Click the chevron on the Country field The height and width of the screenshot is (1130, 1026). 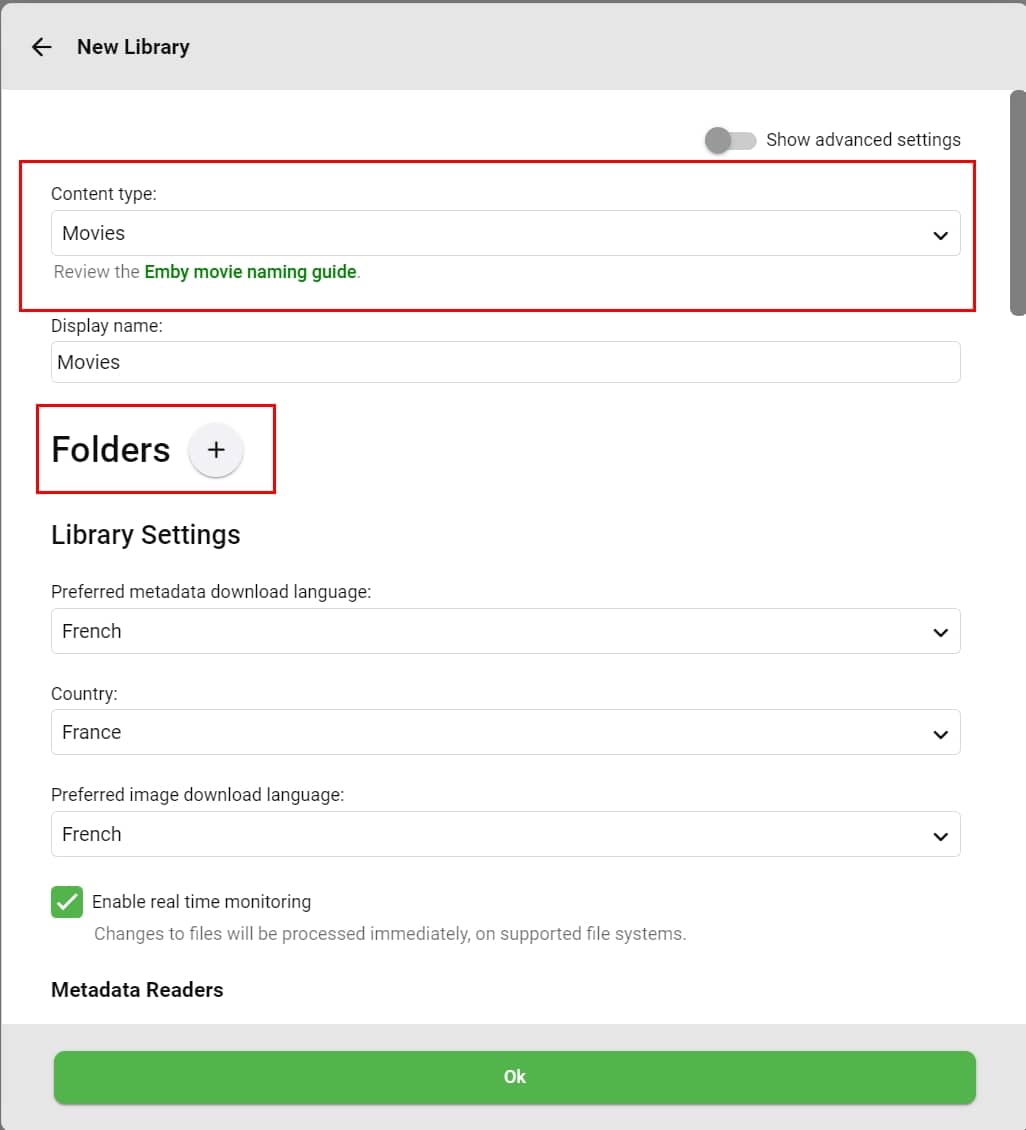pyautogui.click(x=940, y=734)
